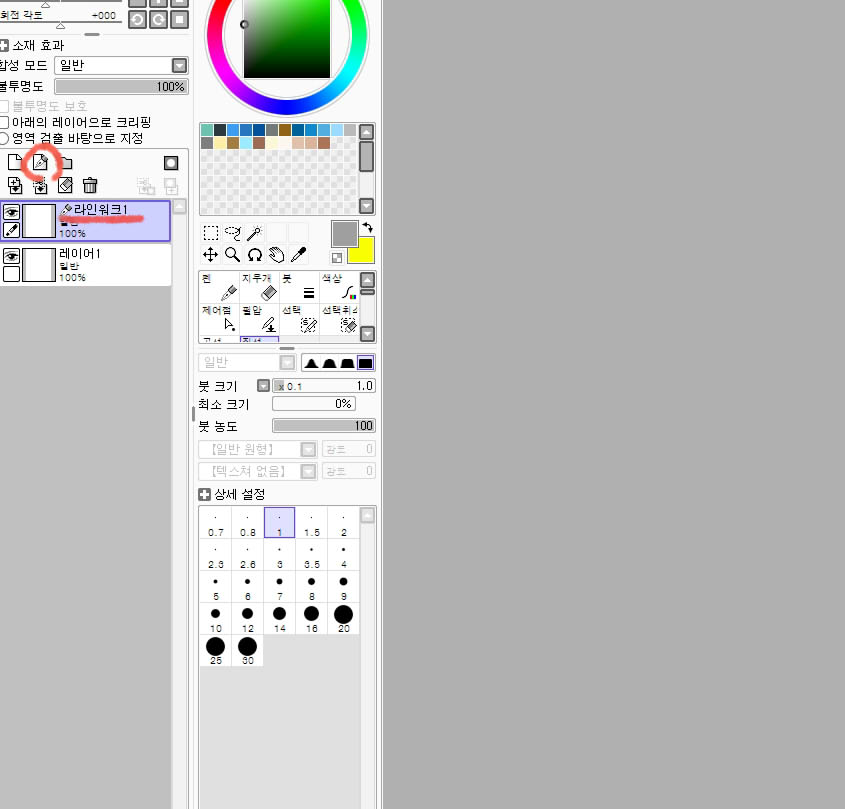Create a new linework layer

click(x=40, y=162)
